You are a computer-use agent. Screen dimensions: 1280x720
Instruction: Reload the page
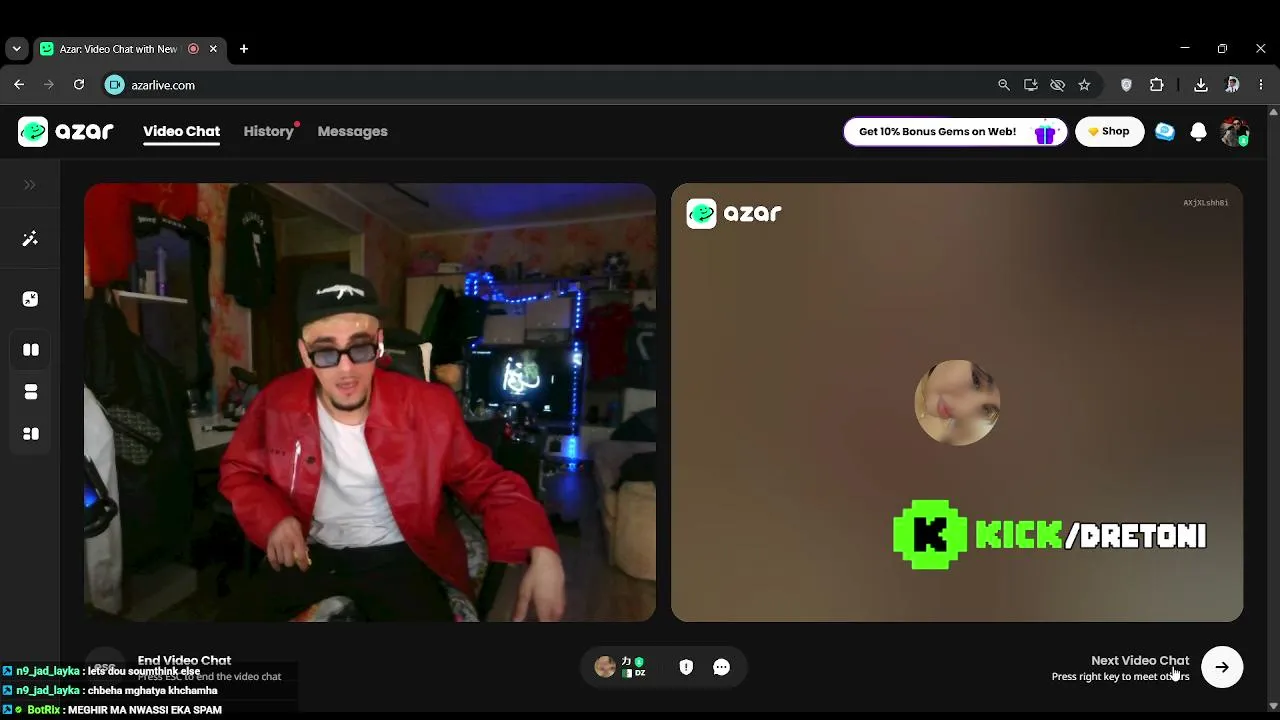click(x=79, y=85)
